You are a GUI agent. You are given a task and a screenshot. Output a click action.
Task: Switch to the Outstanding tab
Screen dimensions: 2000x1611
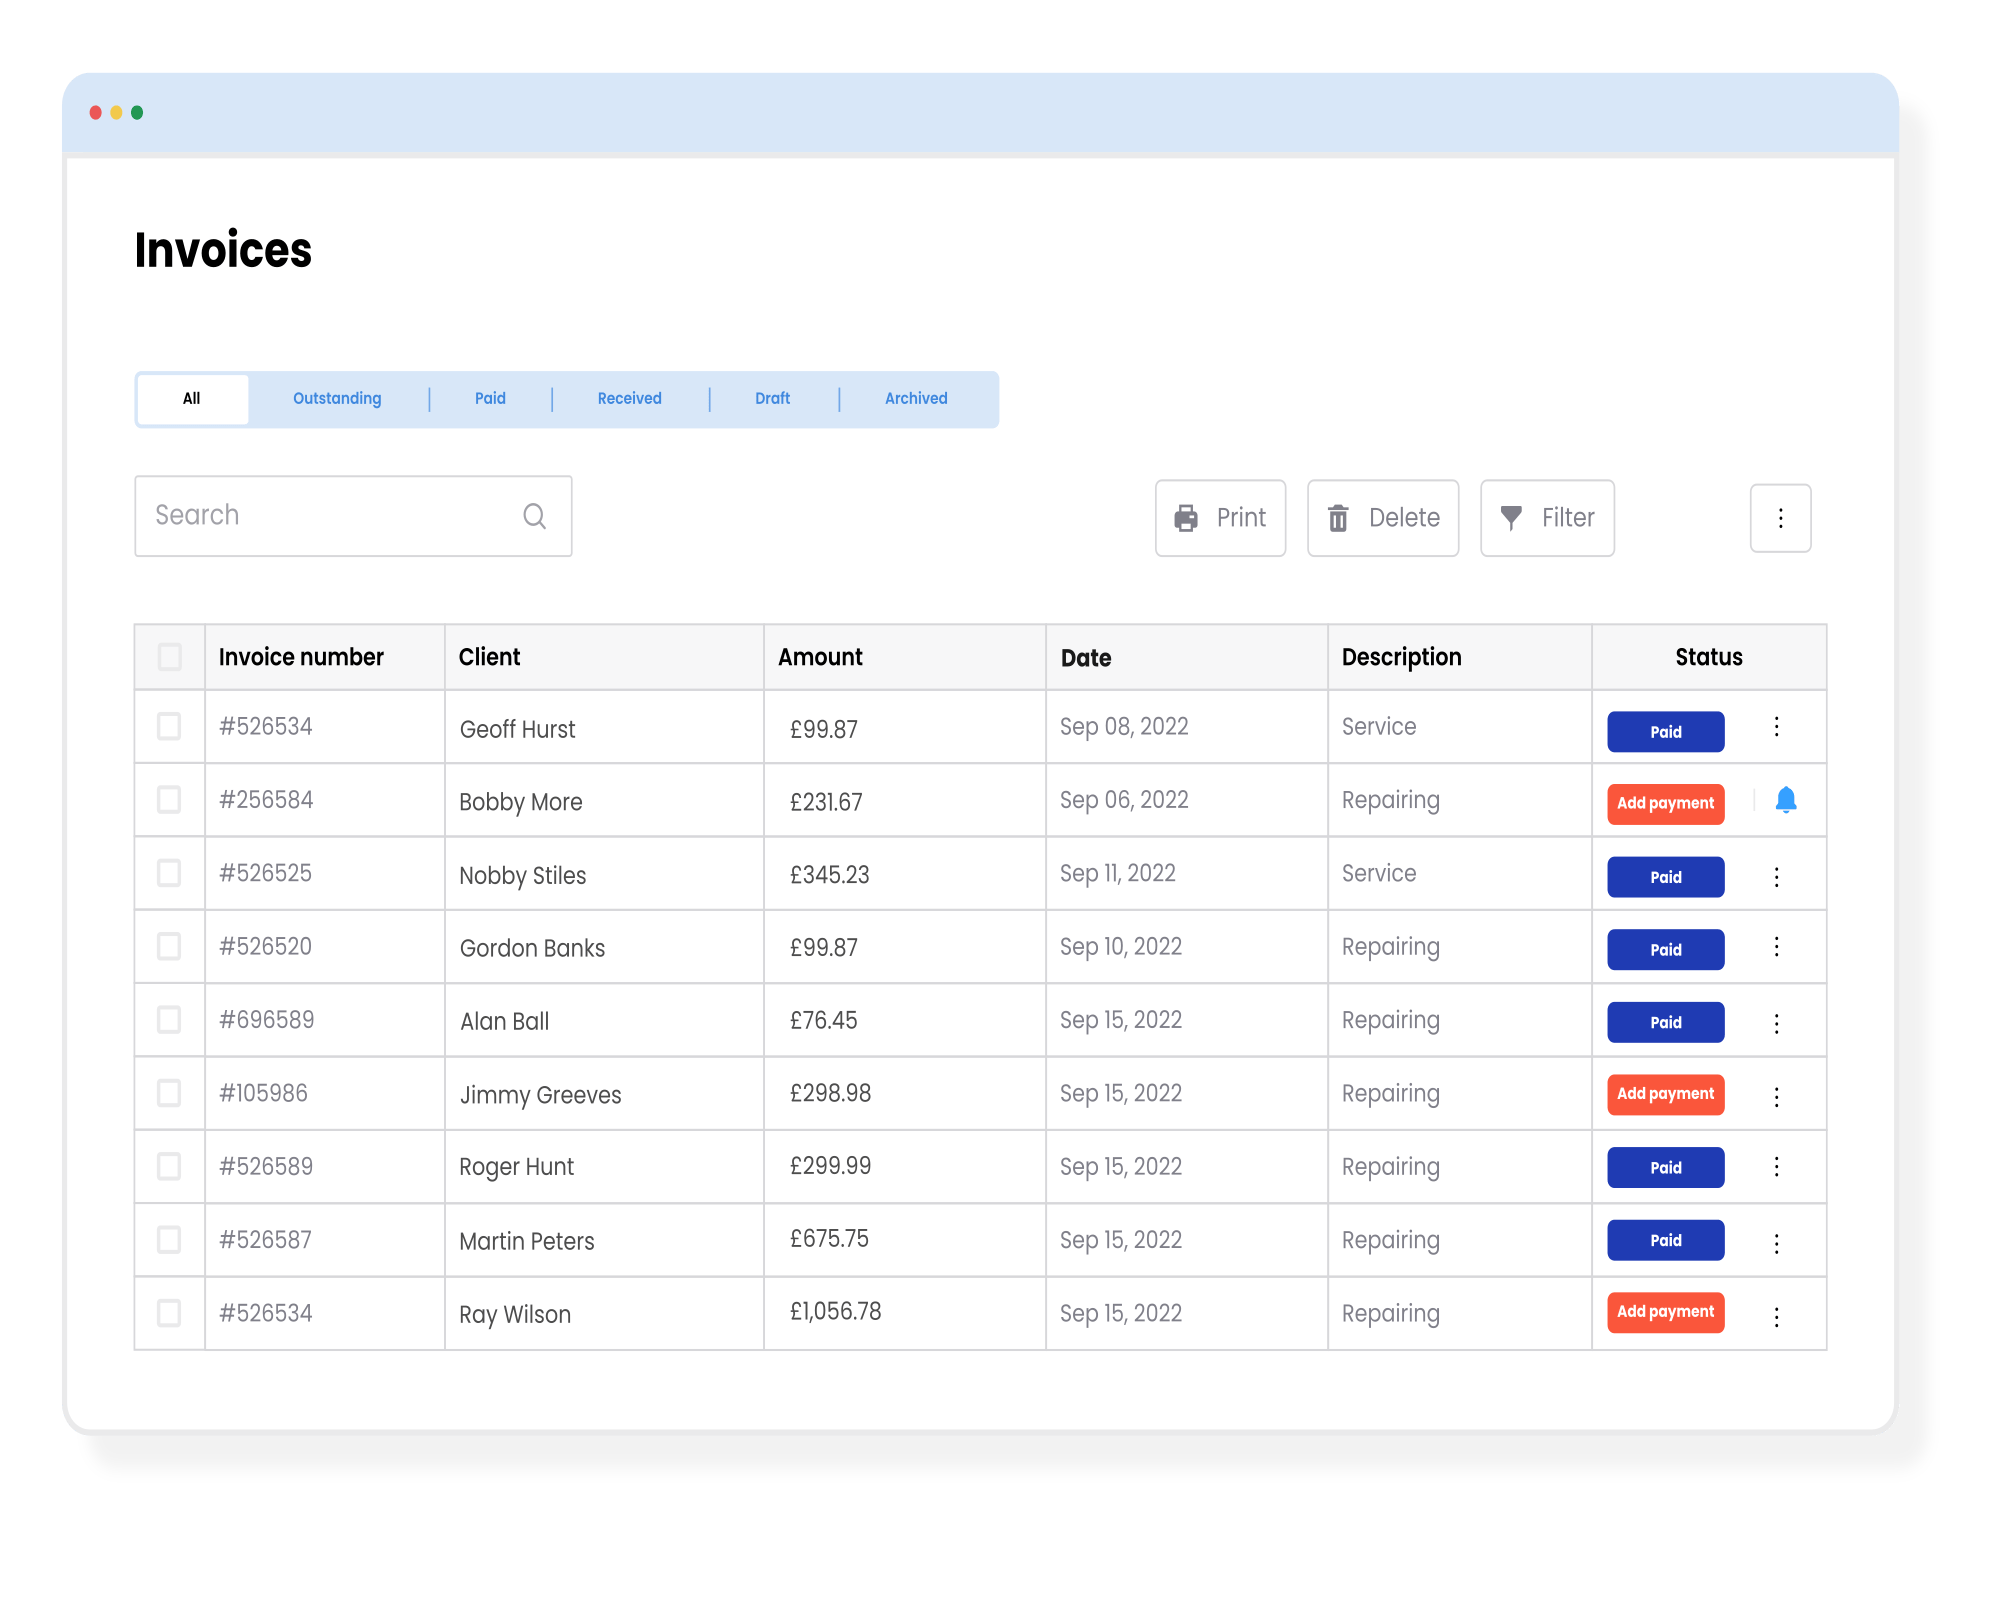[337, 398]
